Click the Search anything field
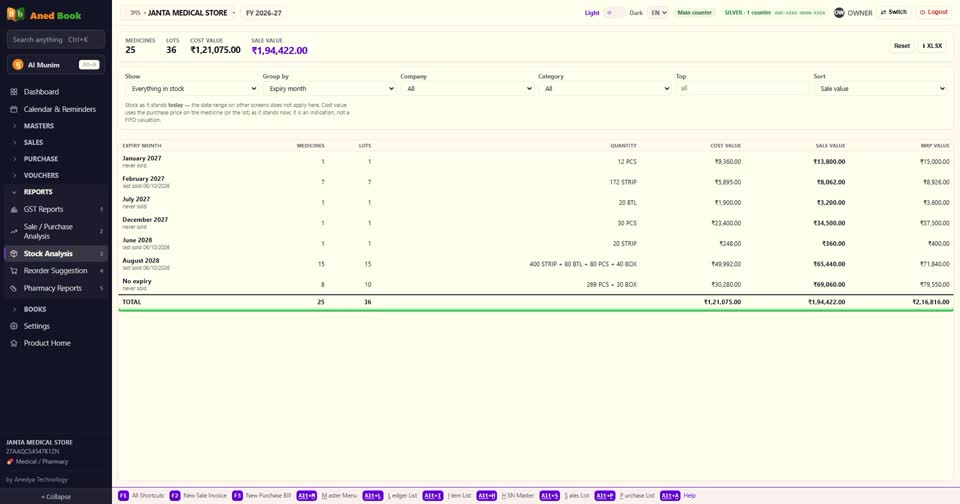 point(55,40)
